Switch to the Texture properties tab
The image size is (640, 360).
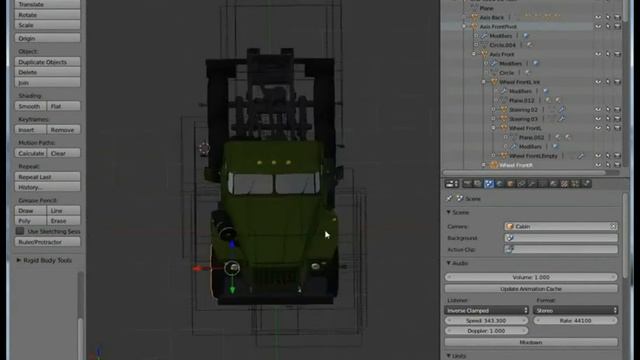(564, 184)
